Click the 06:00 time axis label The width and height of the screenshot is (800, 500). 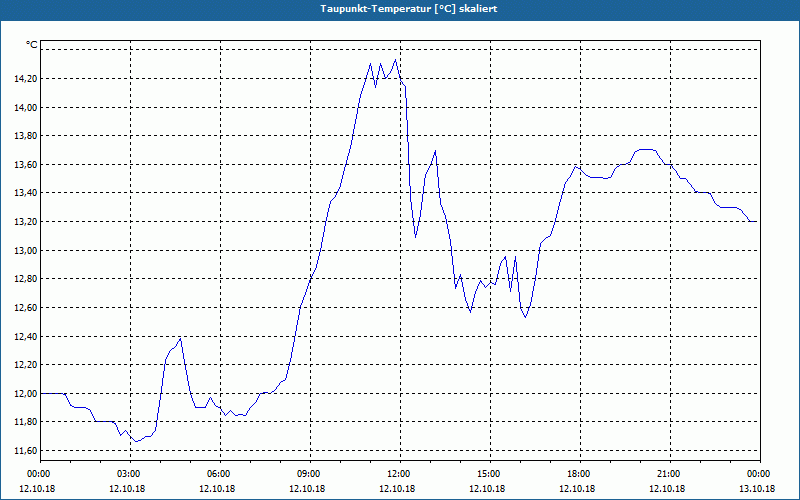coord(220,474)
